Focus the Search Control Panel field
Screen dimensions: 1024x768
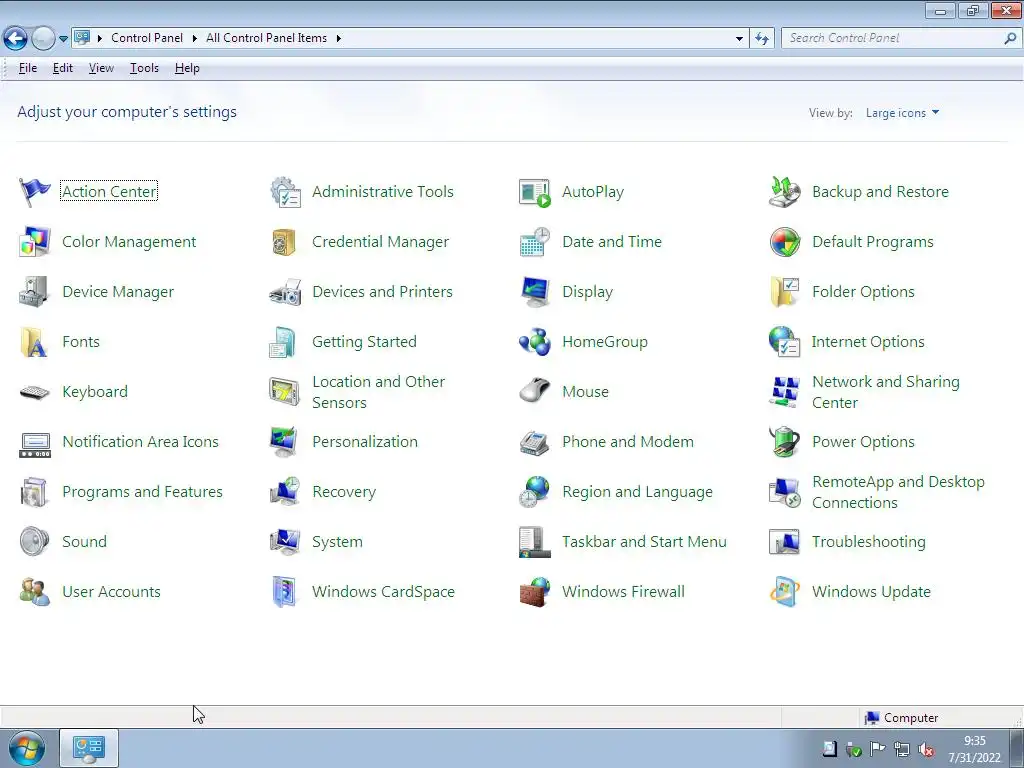pyautogui.click(x=893, y=39)
